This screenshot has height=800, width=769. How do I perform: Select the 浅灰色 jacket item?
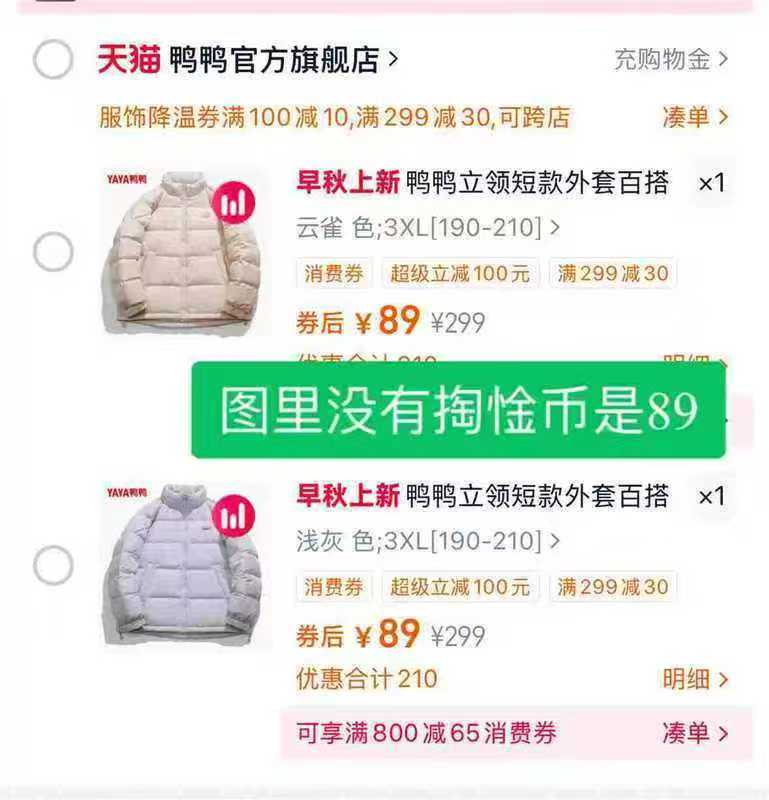(53, 565)
